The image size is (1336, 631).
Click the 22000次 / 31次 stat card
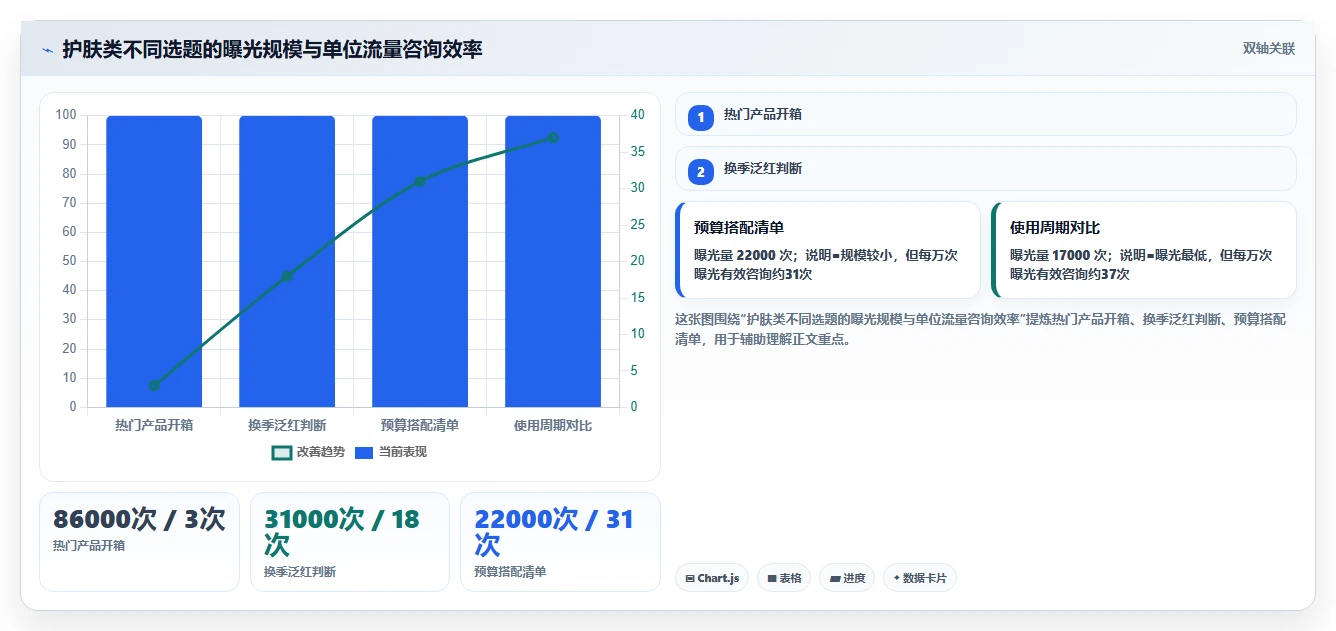point(560,542)
